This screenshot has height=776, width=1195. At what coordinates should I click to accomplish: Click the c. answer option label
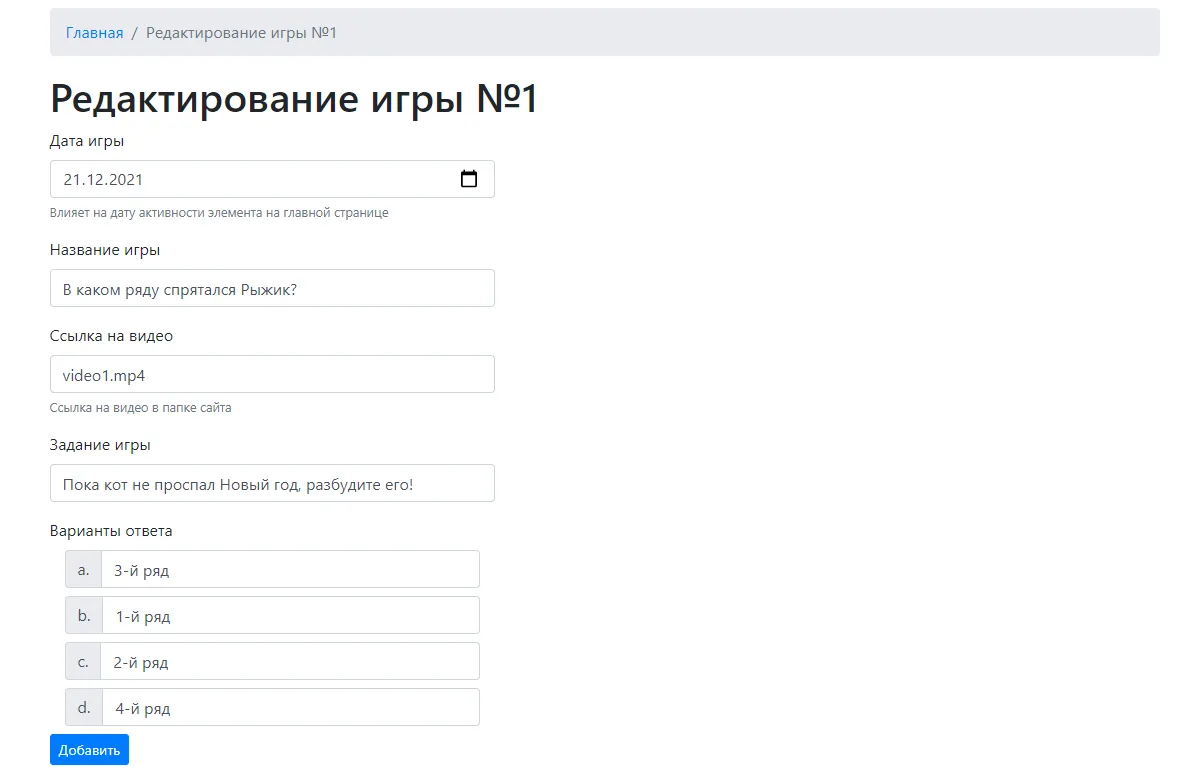82,661
